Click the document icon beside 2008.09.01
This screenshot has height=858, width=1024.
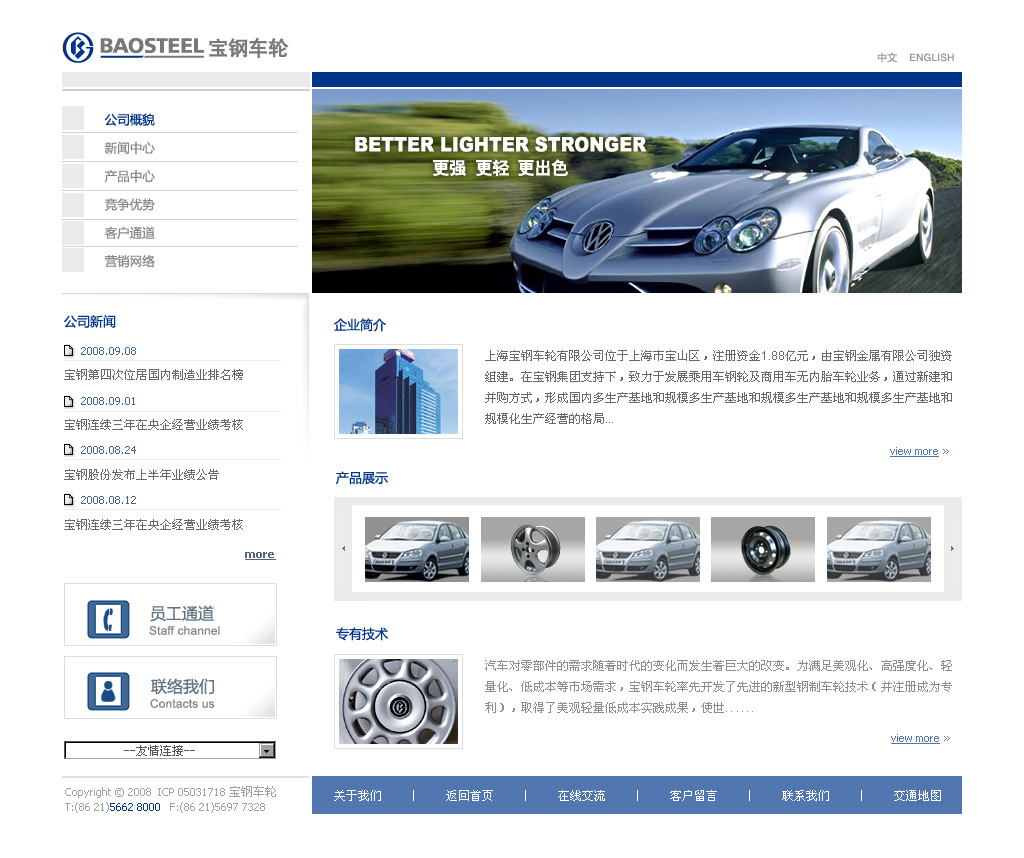pos(69,401)
